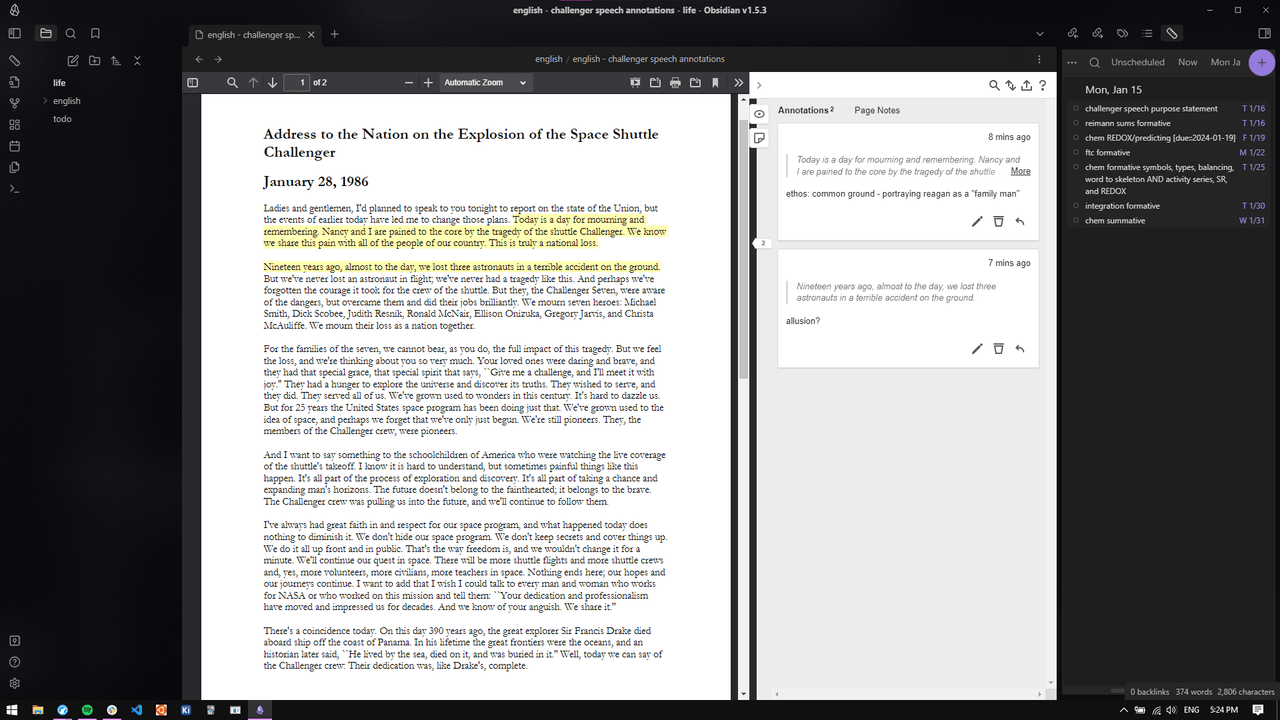Click More to expand the quoted highlight

pyautogui.click(x=1020, y=171)
